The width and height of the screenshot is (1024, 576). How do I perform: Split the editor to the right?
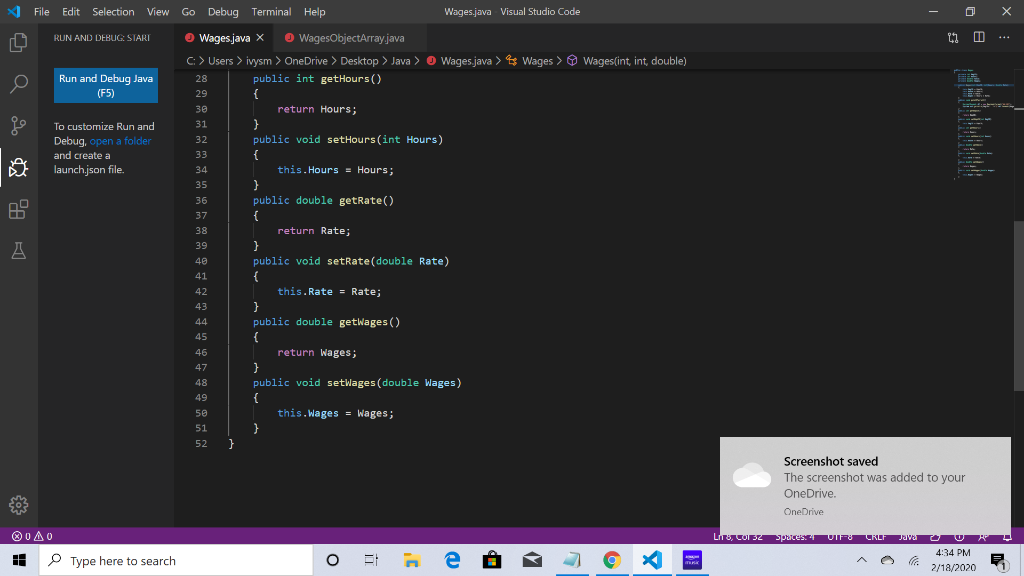point(979,37)
